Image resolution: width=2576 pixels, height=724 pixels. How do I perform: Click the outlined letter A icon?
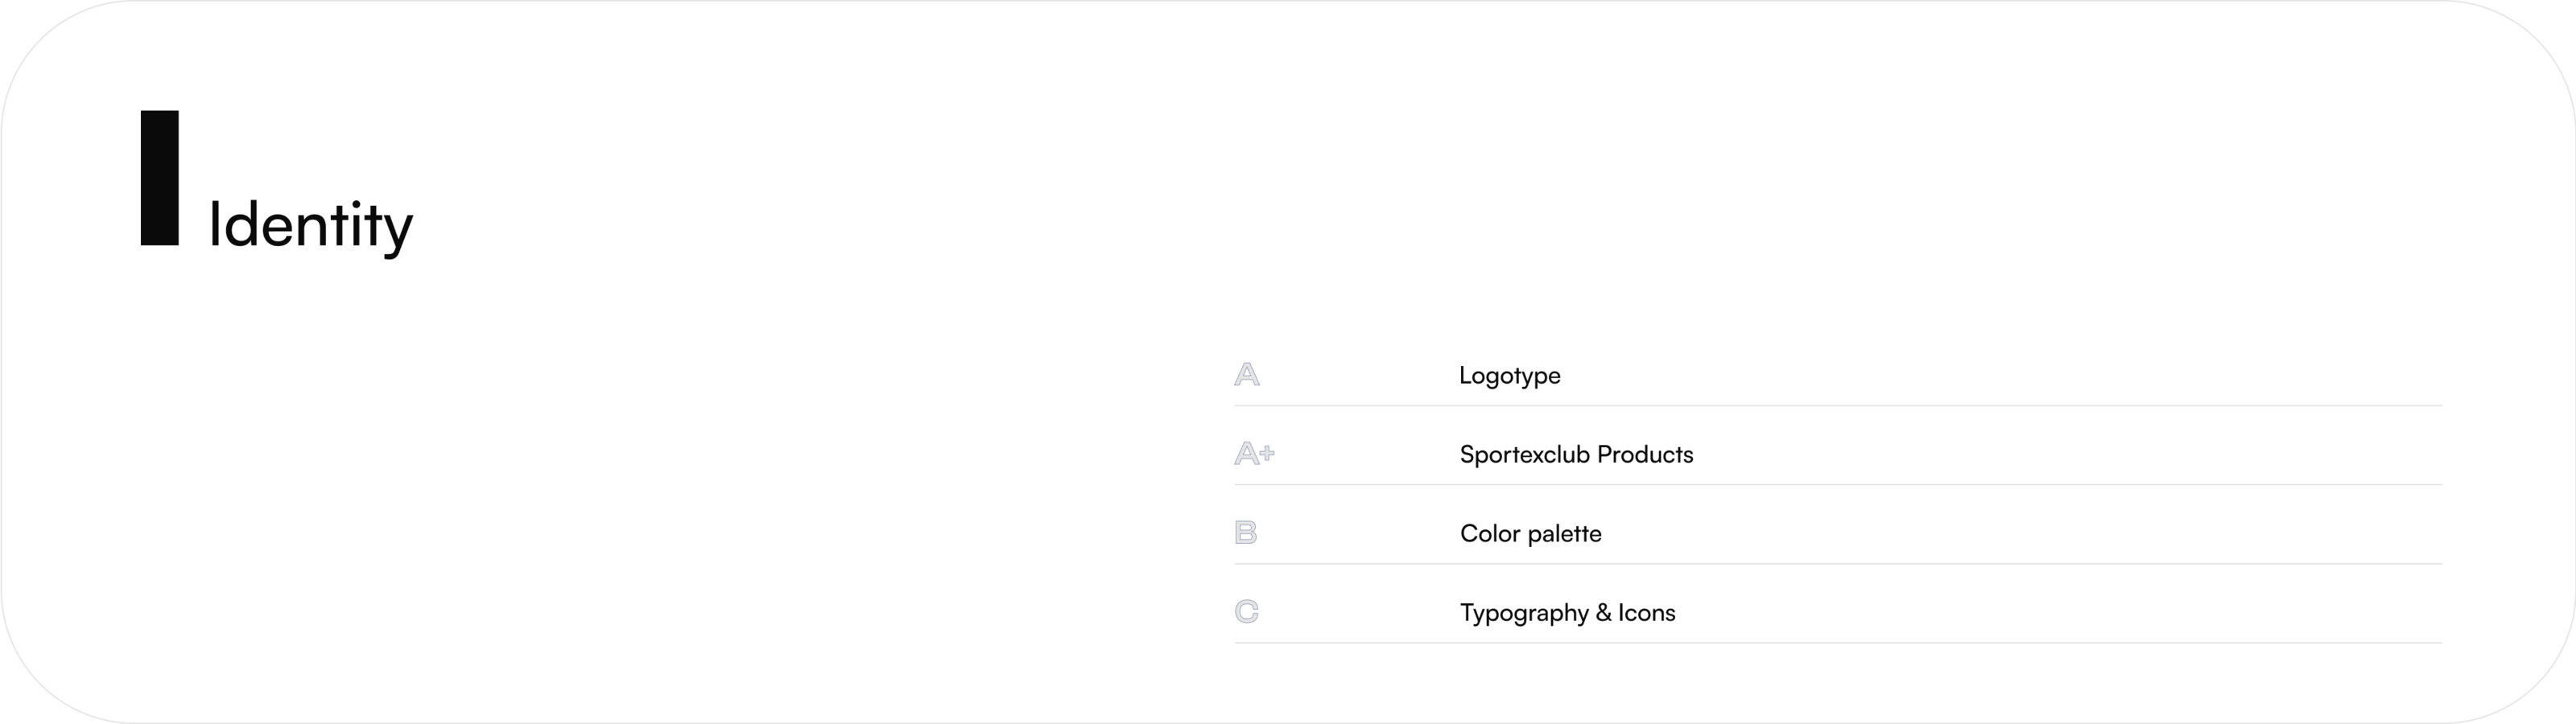click(1246, 375)
